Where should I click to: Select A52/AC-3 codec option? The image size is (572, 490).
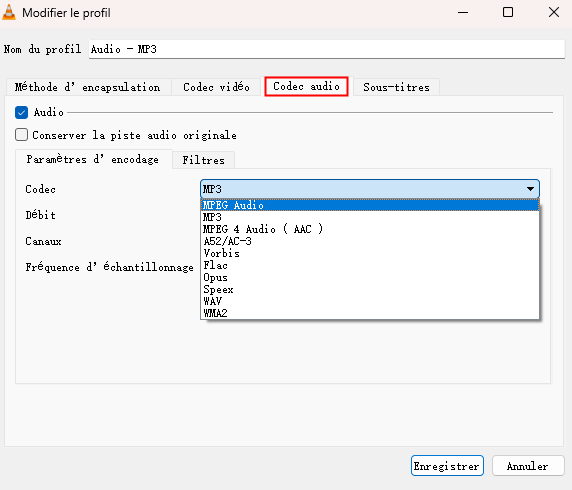point(370,241)
